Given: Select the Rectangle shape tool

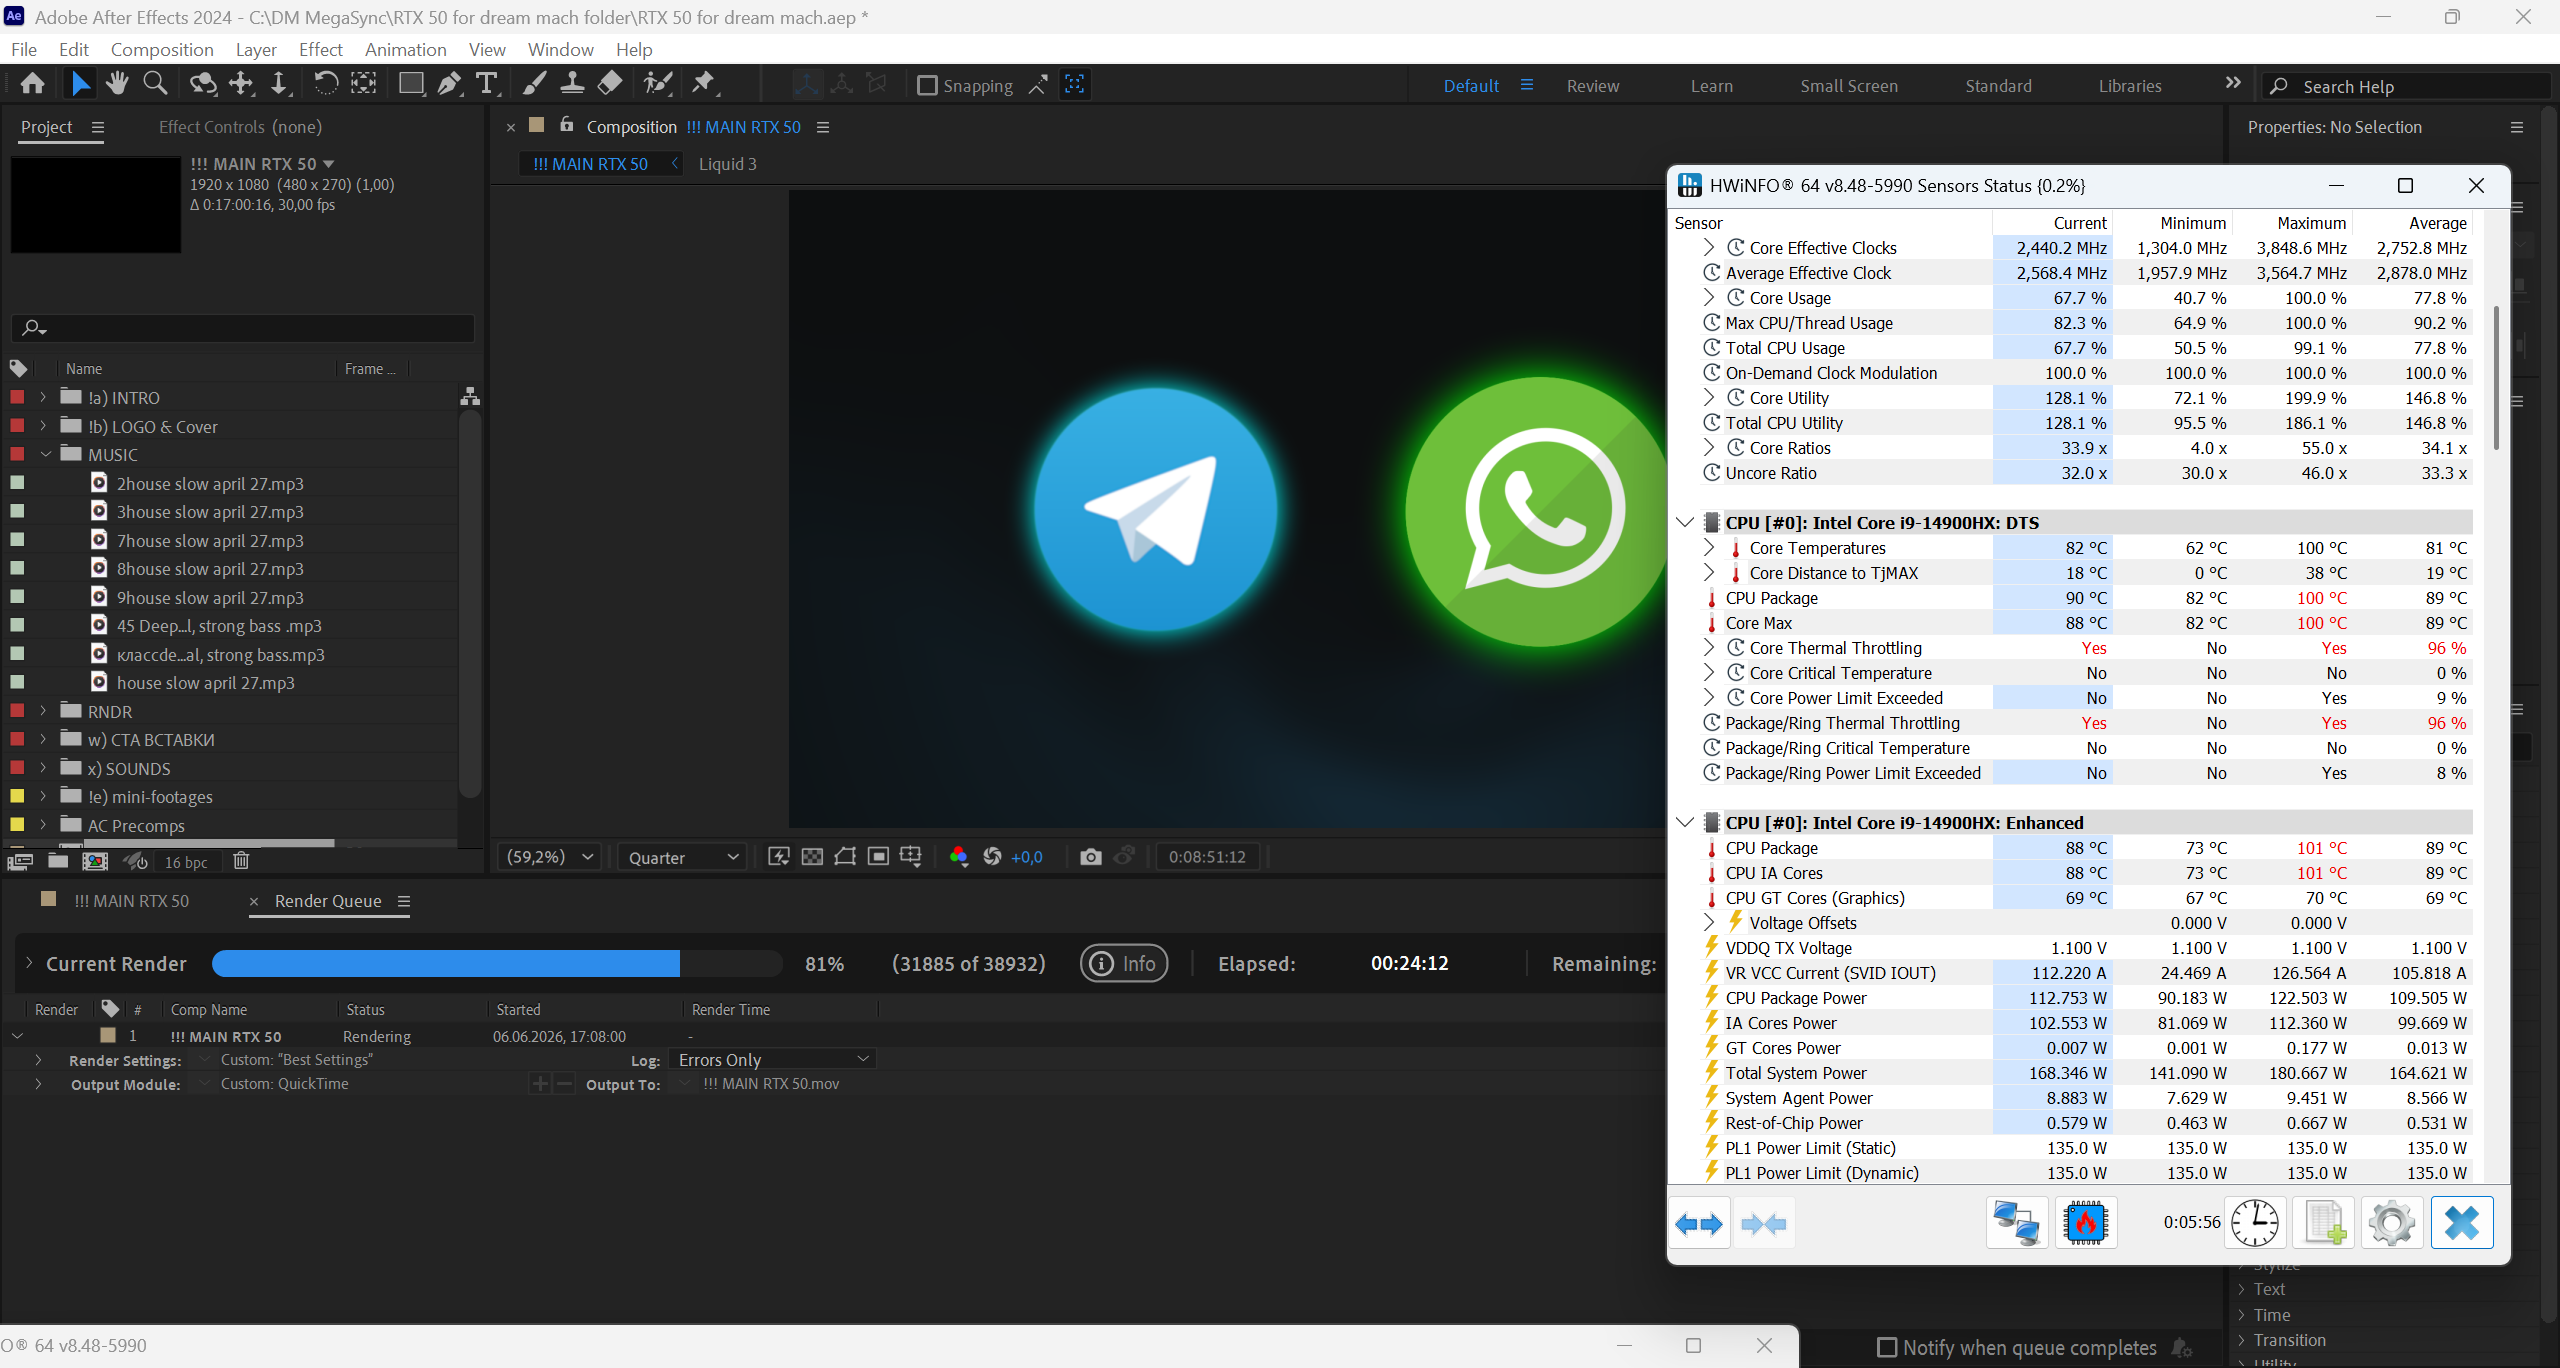Looking at the screenshot, I should pyautogui.click(x=410, y=84).
